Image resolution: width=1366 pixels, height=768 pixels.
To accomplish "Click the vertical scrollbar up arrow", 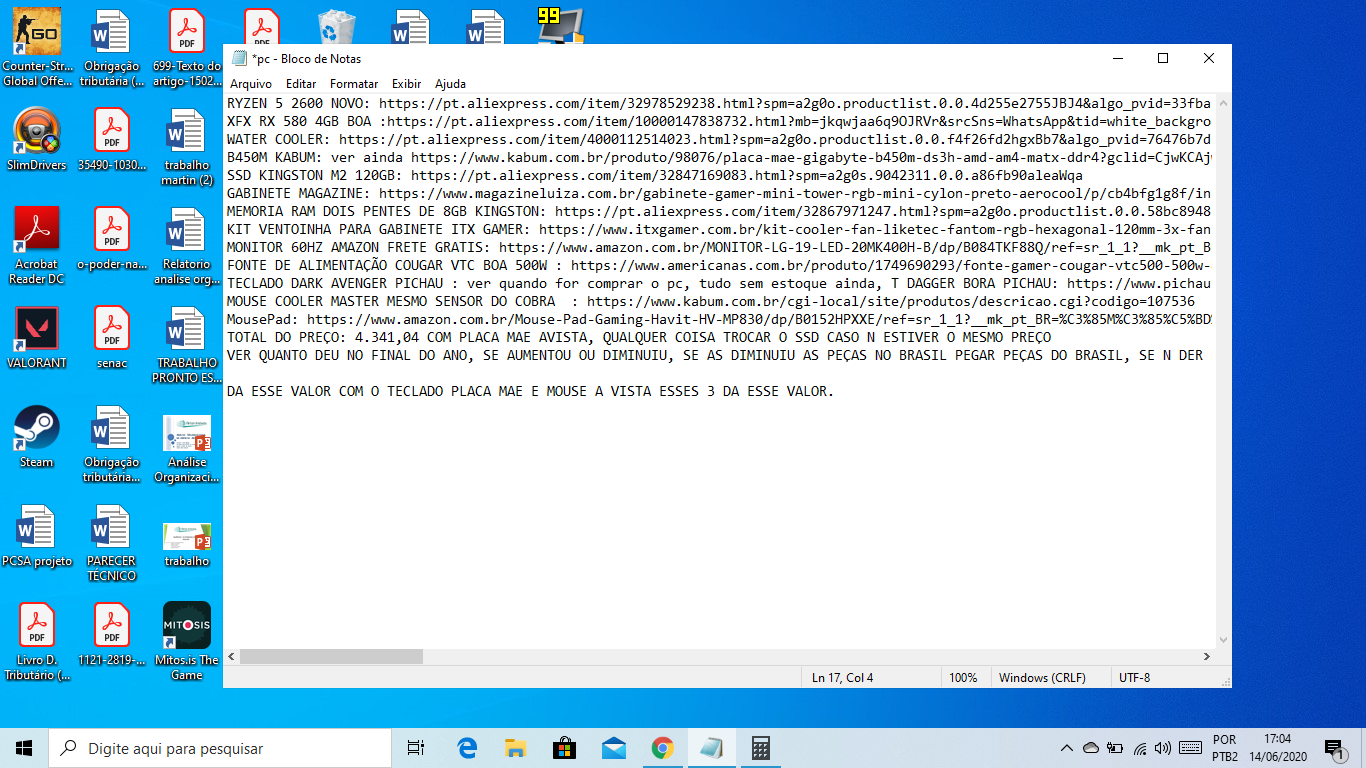I will 1222,101.
